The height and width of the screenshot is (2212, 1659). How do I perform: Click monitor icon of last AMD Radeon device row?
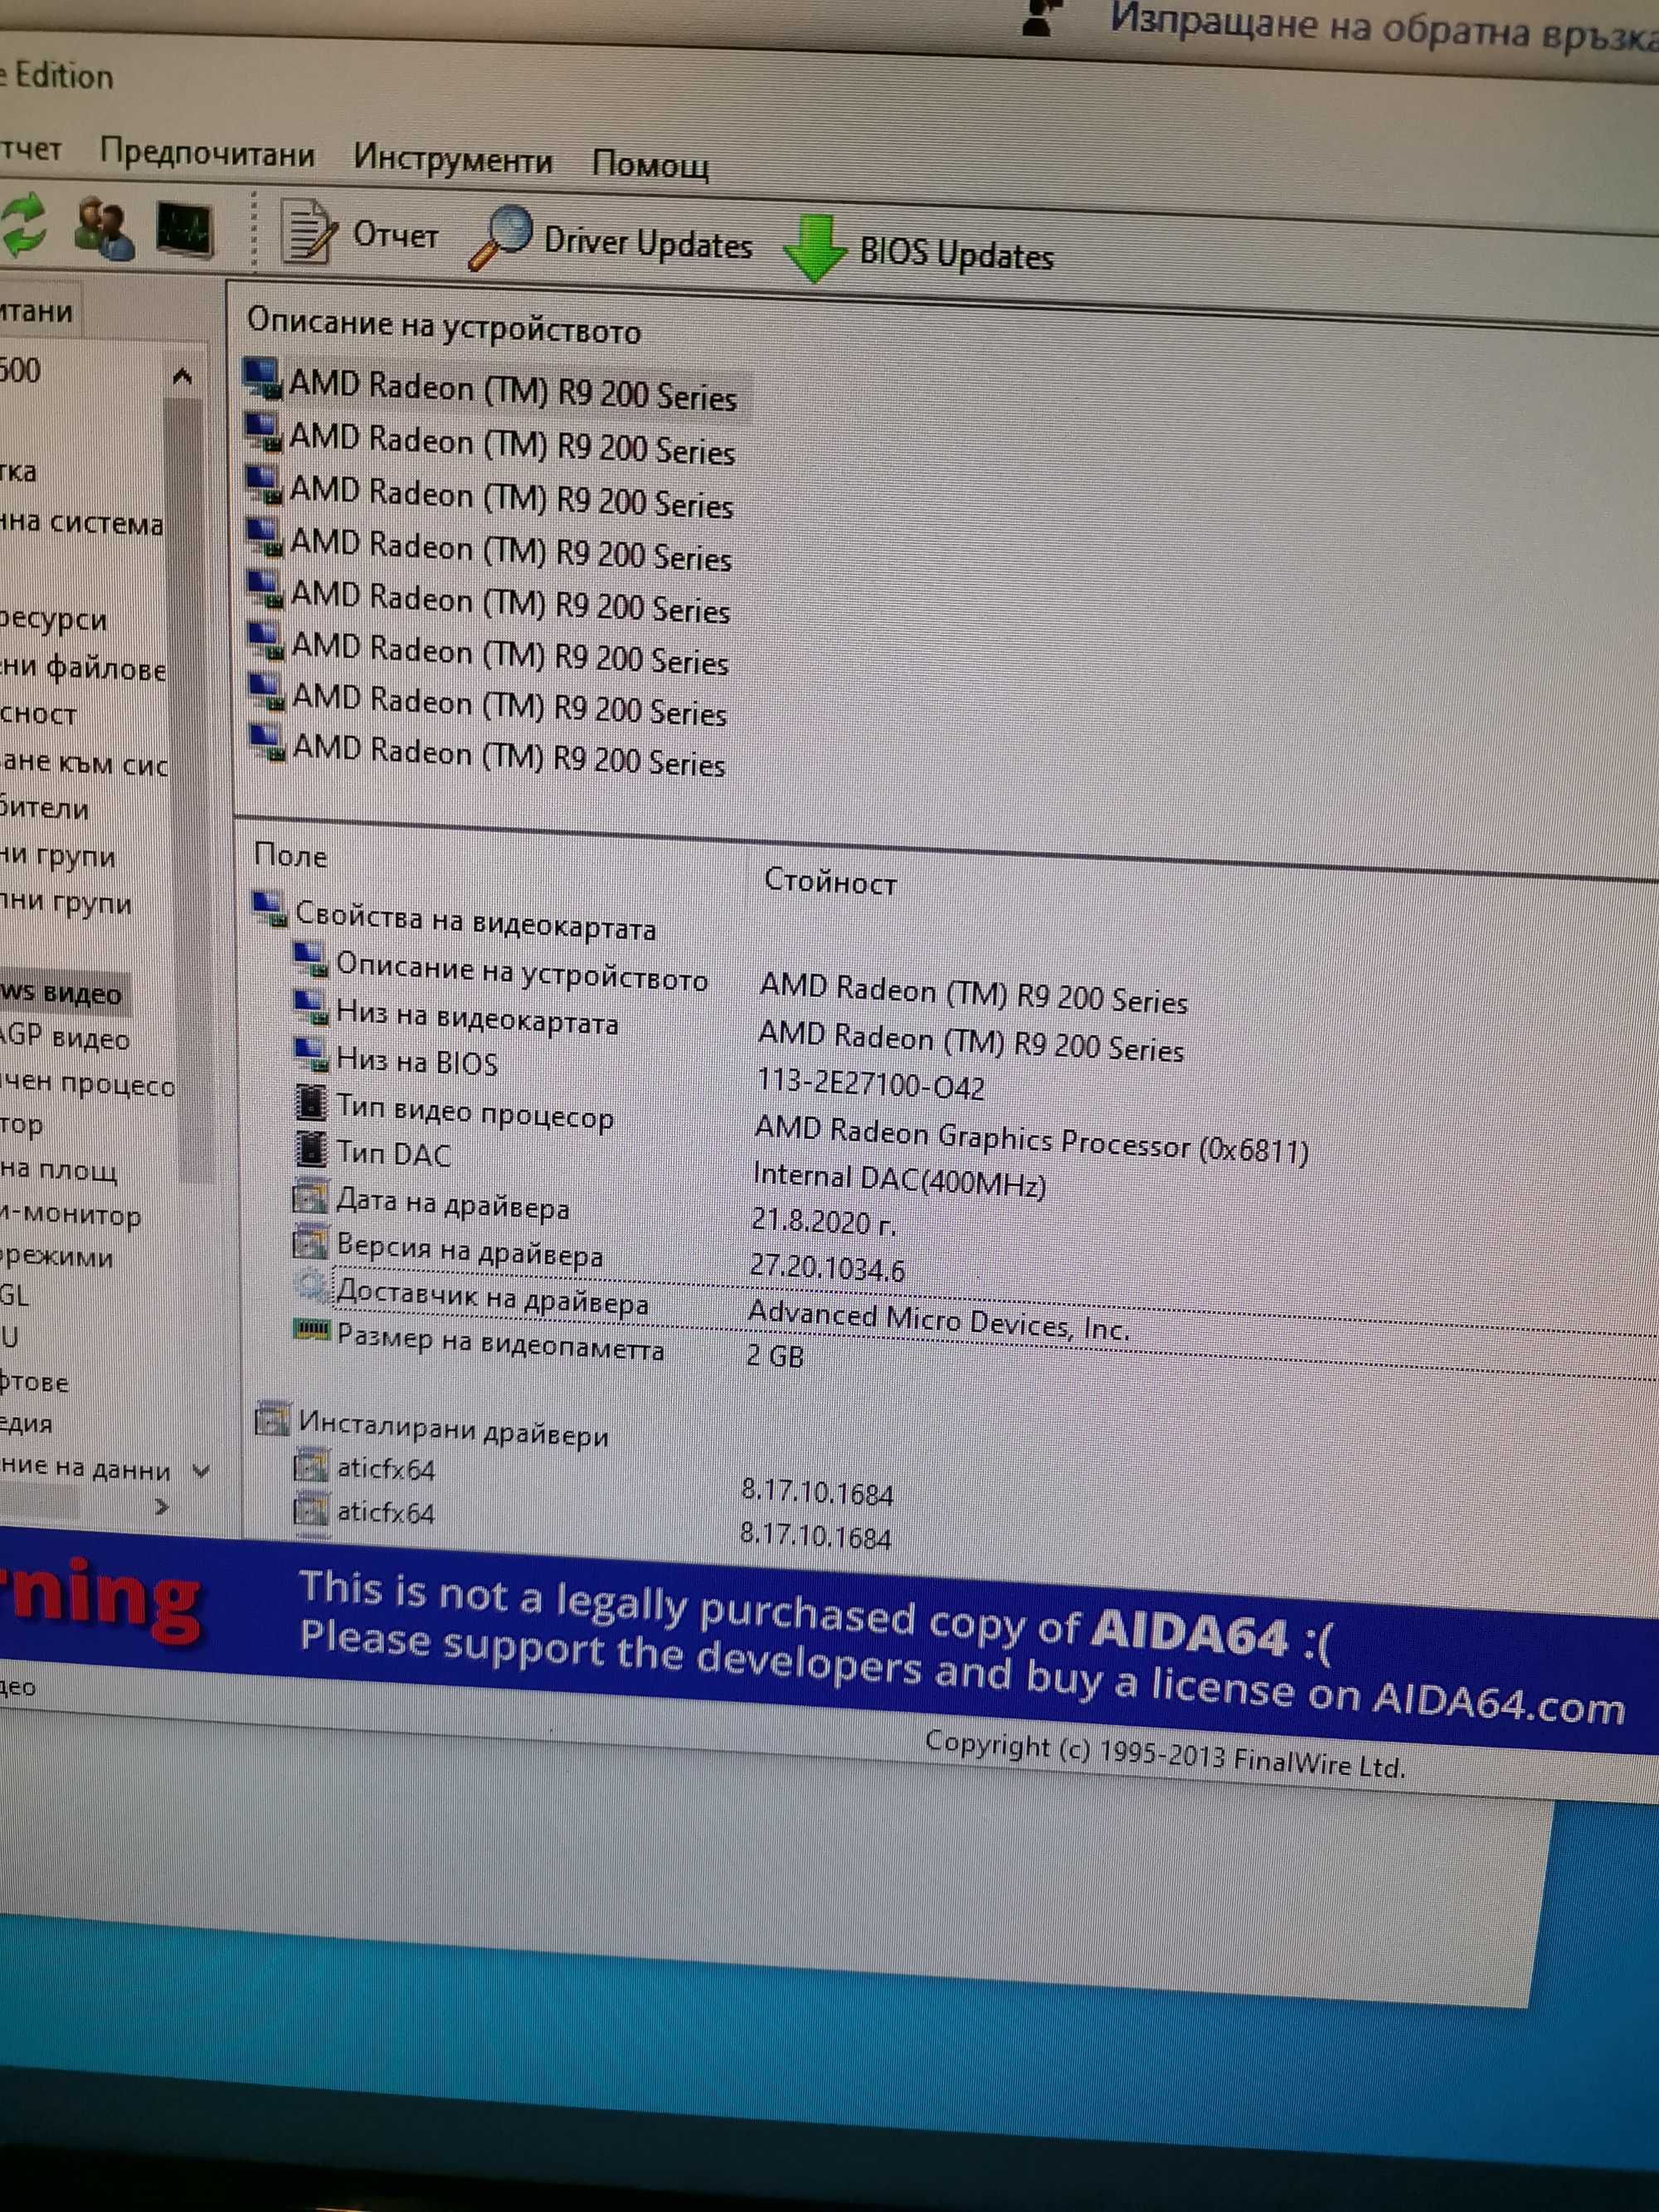click(x=267, y=745)
